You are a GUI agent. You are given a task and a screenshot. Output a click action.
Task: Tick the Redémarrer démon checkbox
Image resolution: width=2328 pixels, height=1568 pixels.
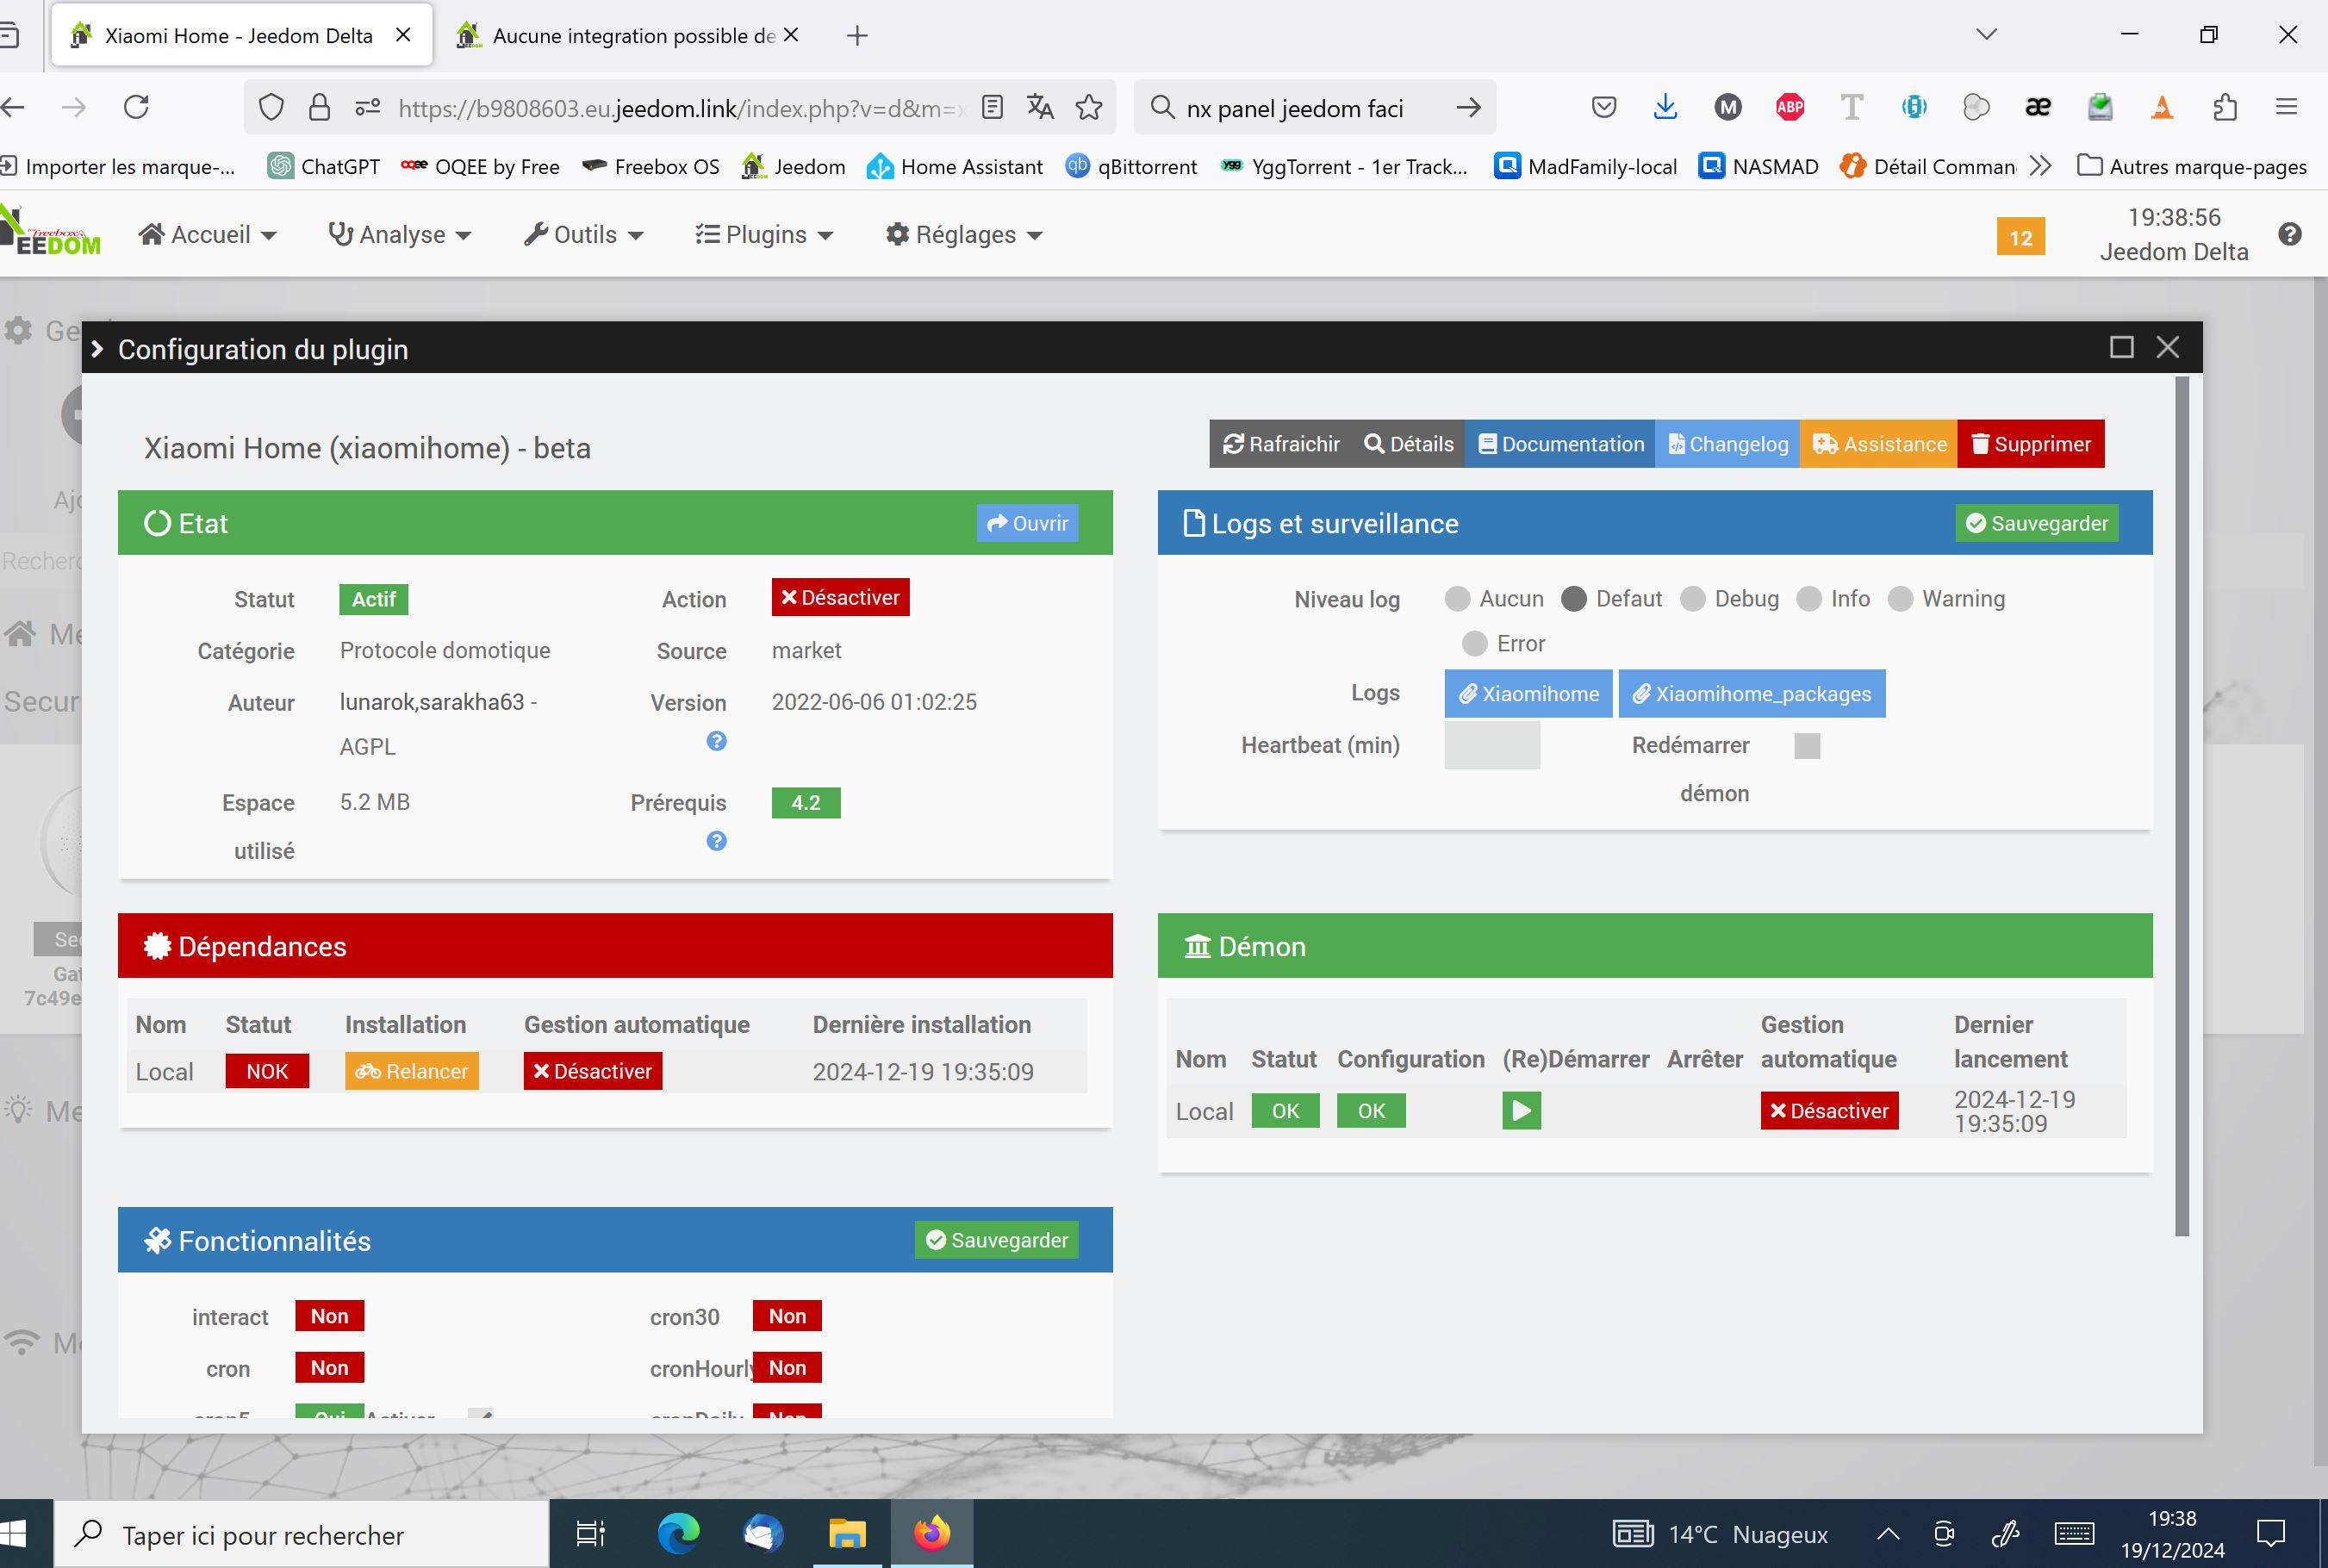(1807, 746)
